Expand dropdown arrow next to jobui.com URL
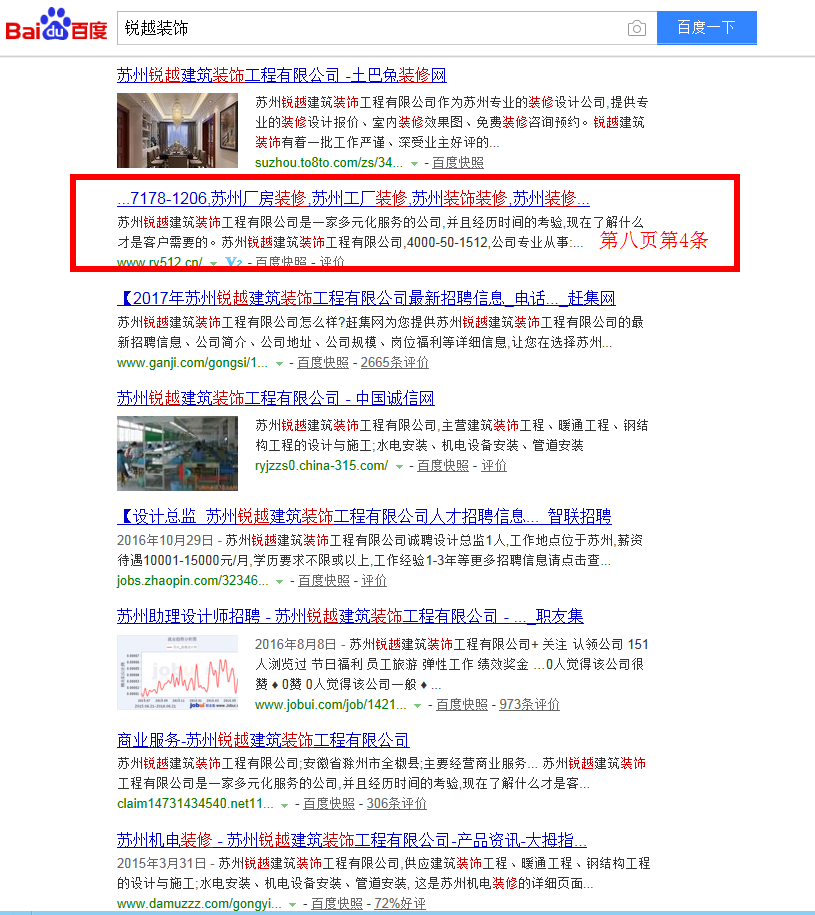 click(x=417, y=706)
